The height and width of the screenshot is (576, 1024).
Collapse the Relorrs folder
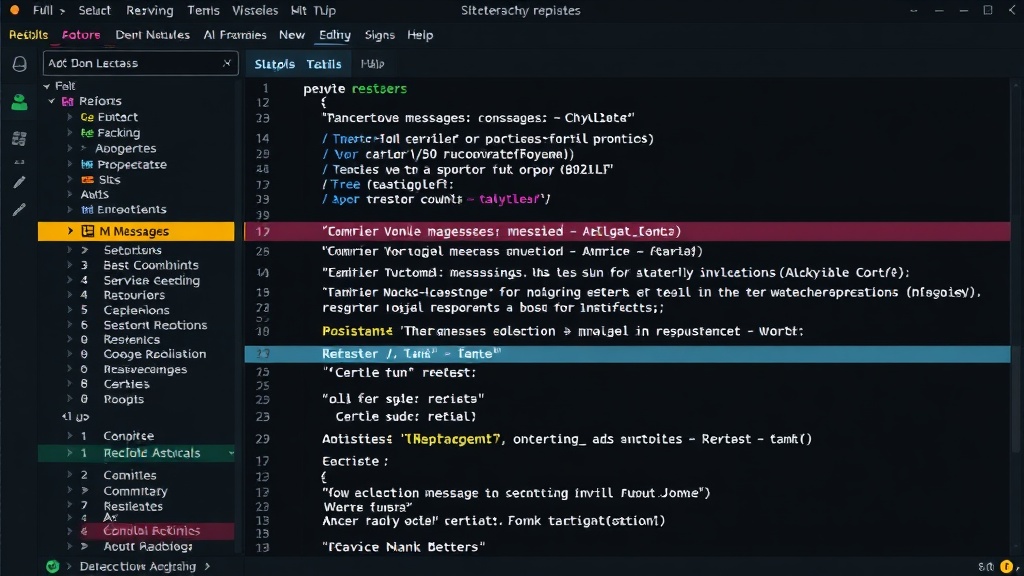point(52,101)
